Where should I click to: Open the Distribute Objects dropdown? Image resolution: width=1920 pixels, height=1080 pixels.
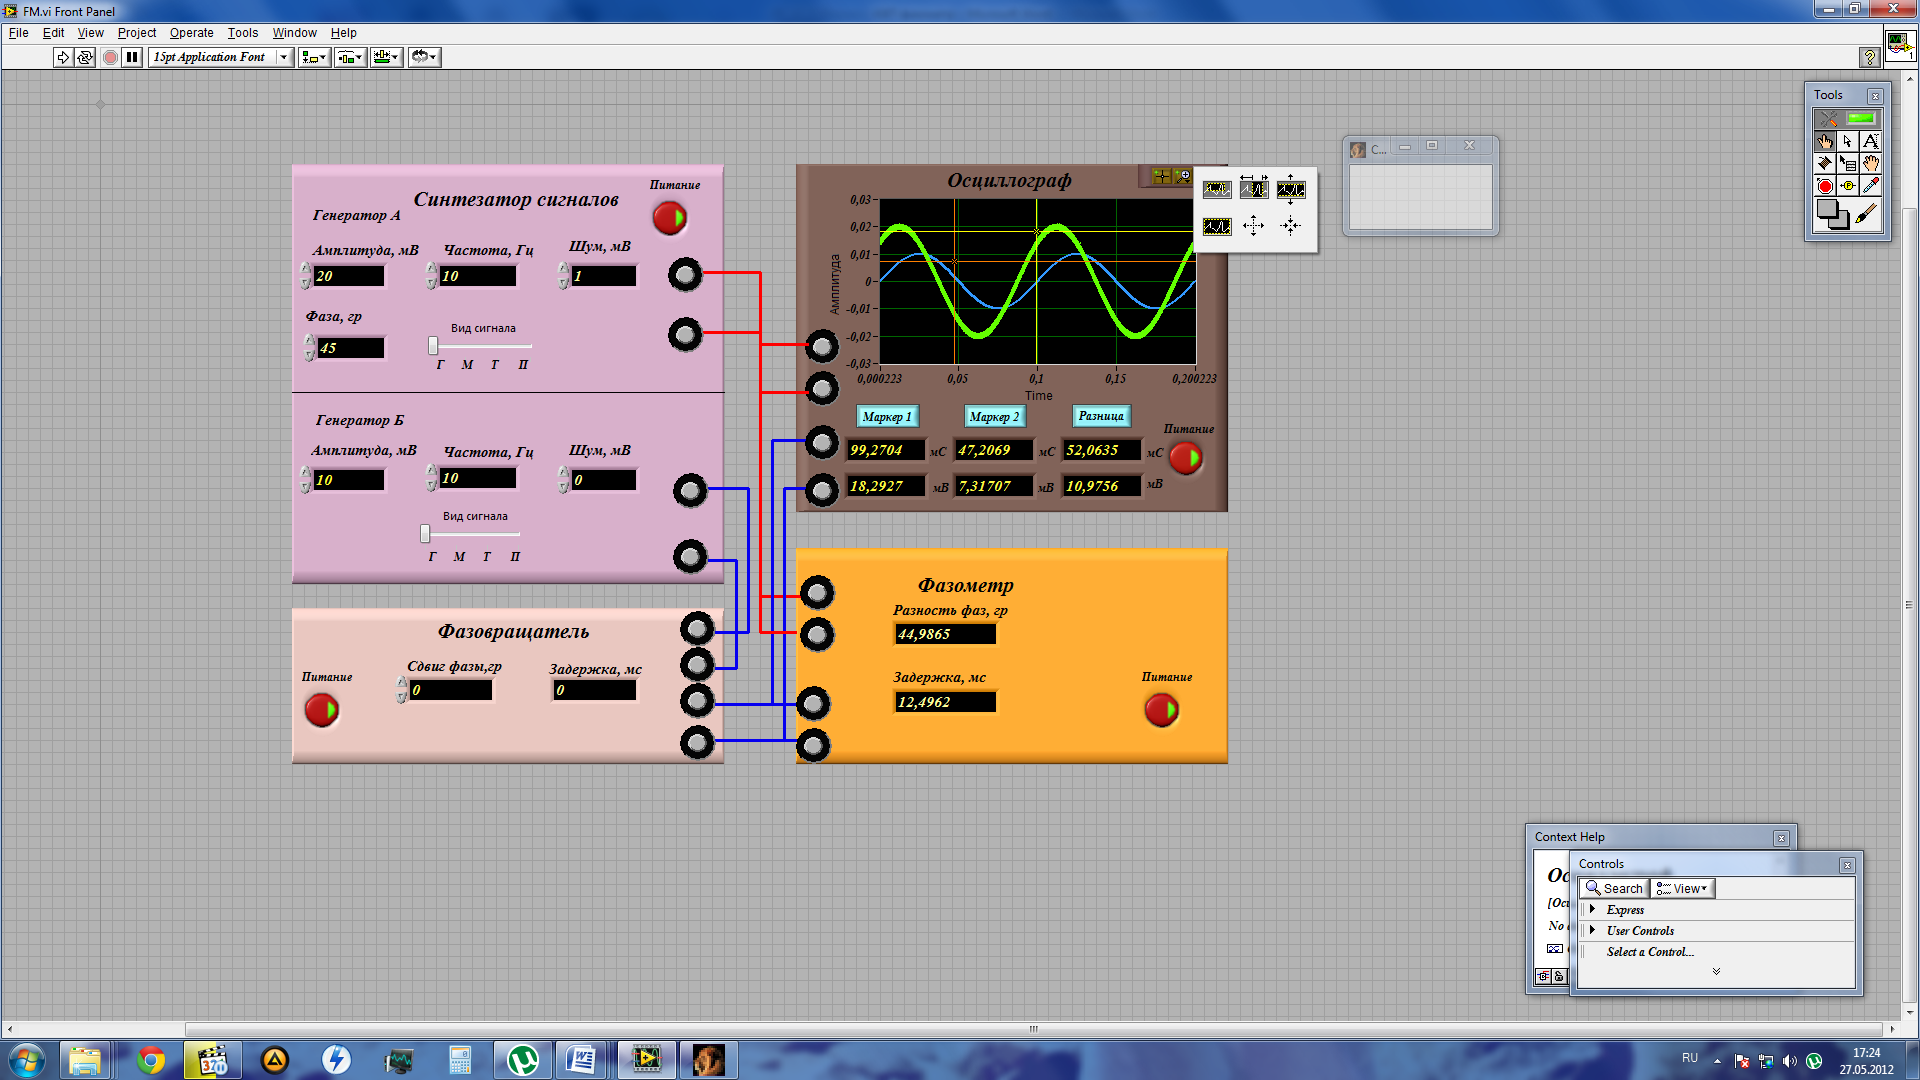[350, 57]
